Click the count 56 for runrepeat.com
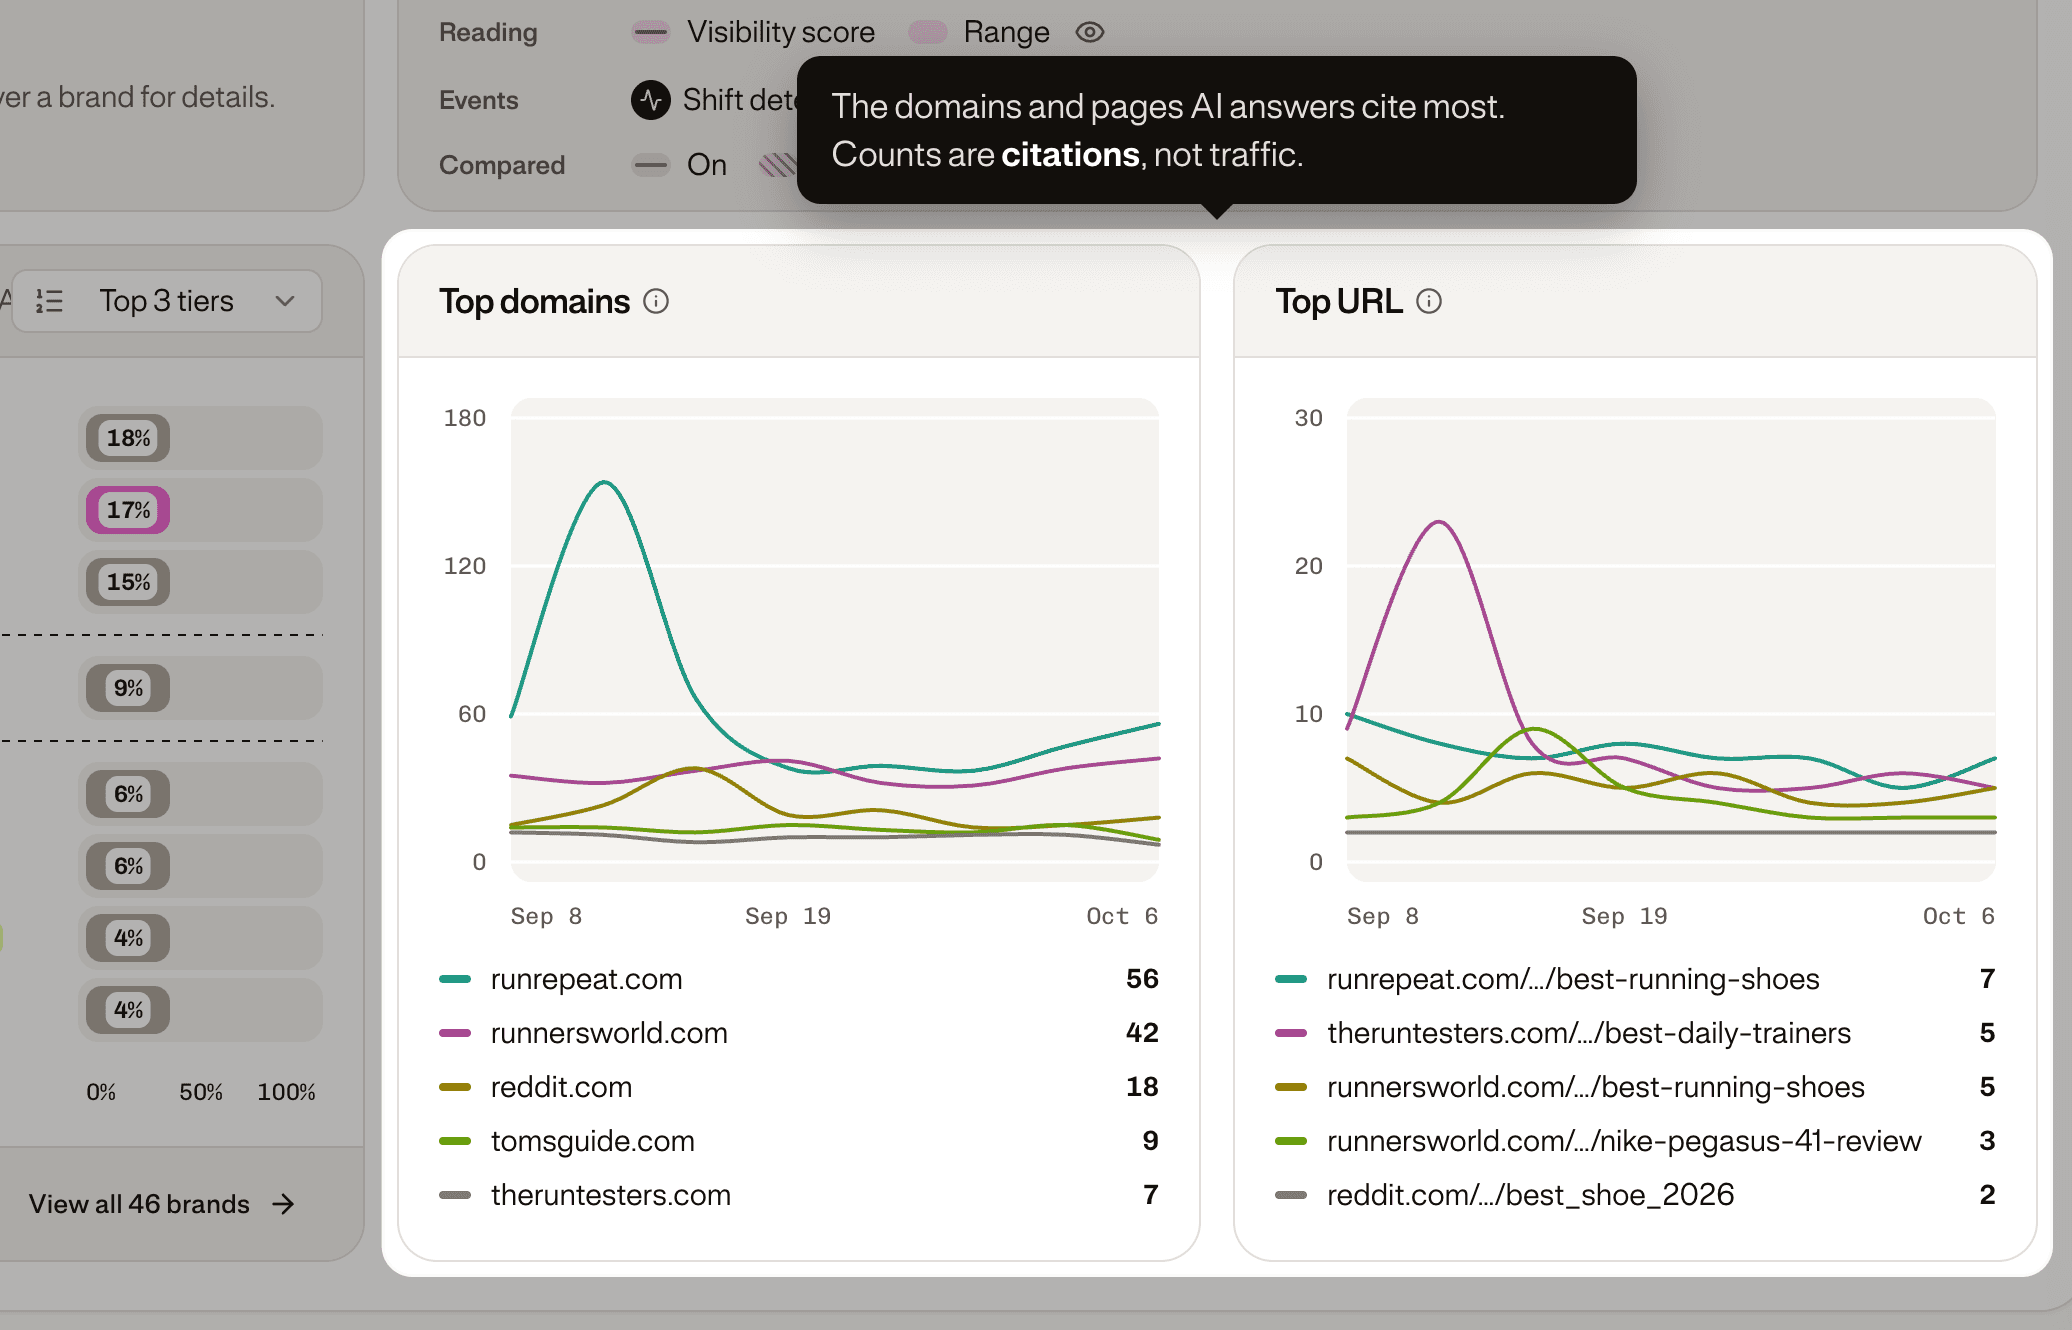This screenshot has width=2072, height=1330. 1142,979
